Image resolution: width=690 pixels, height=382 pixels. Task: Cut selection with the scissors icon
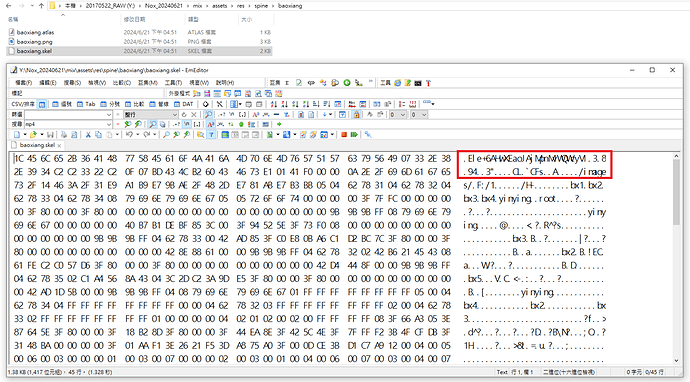[x=88, y=135]
